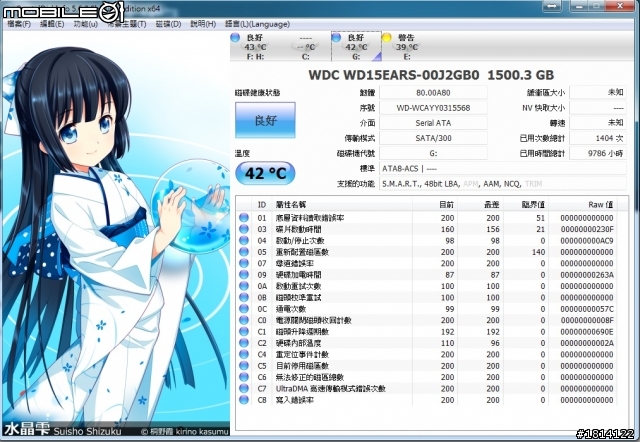Click the kirino kasumu copyright text

[x=185, y=431]
